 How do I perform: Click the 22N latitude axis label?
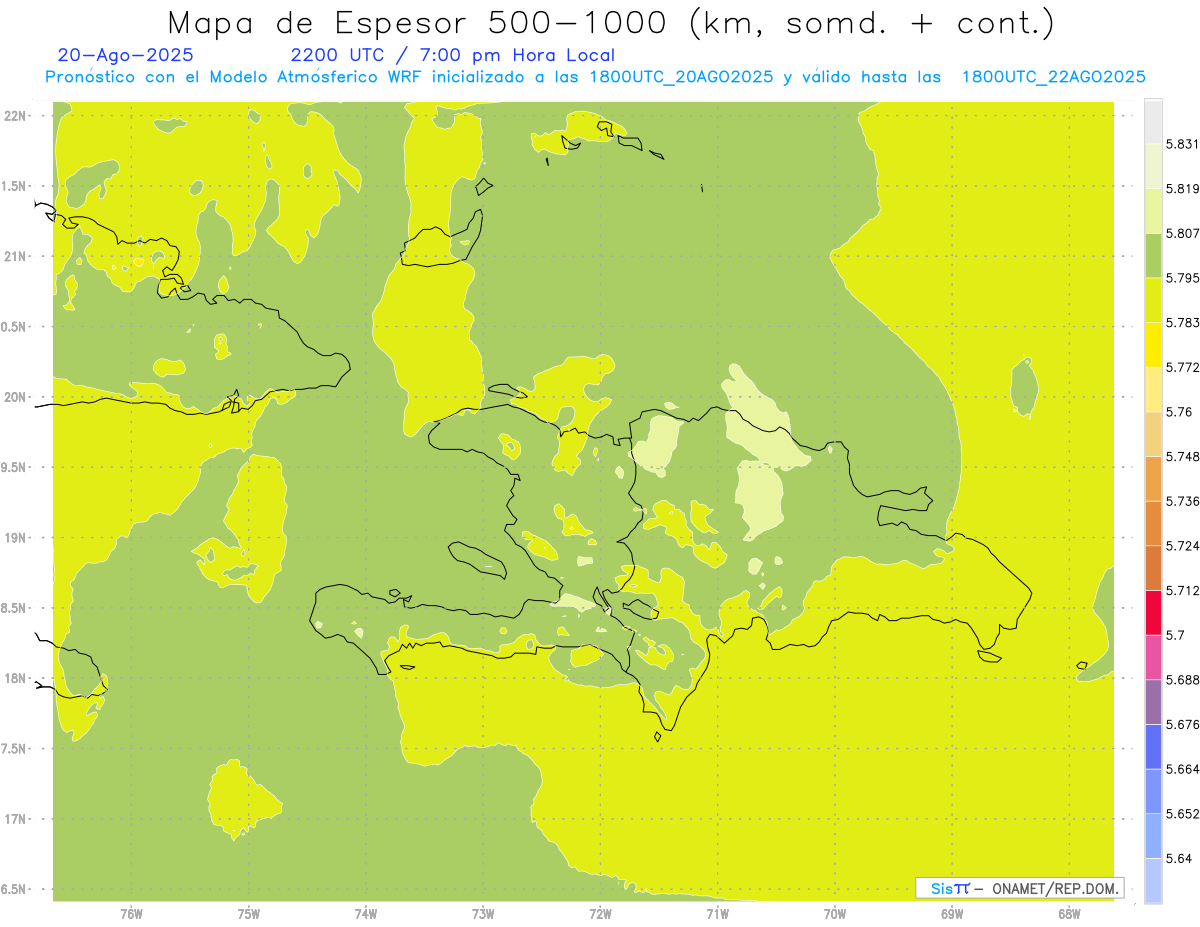click(16, 115)
